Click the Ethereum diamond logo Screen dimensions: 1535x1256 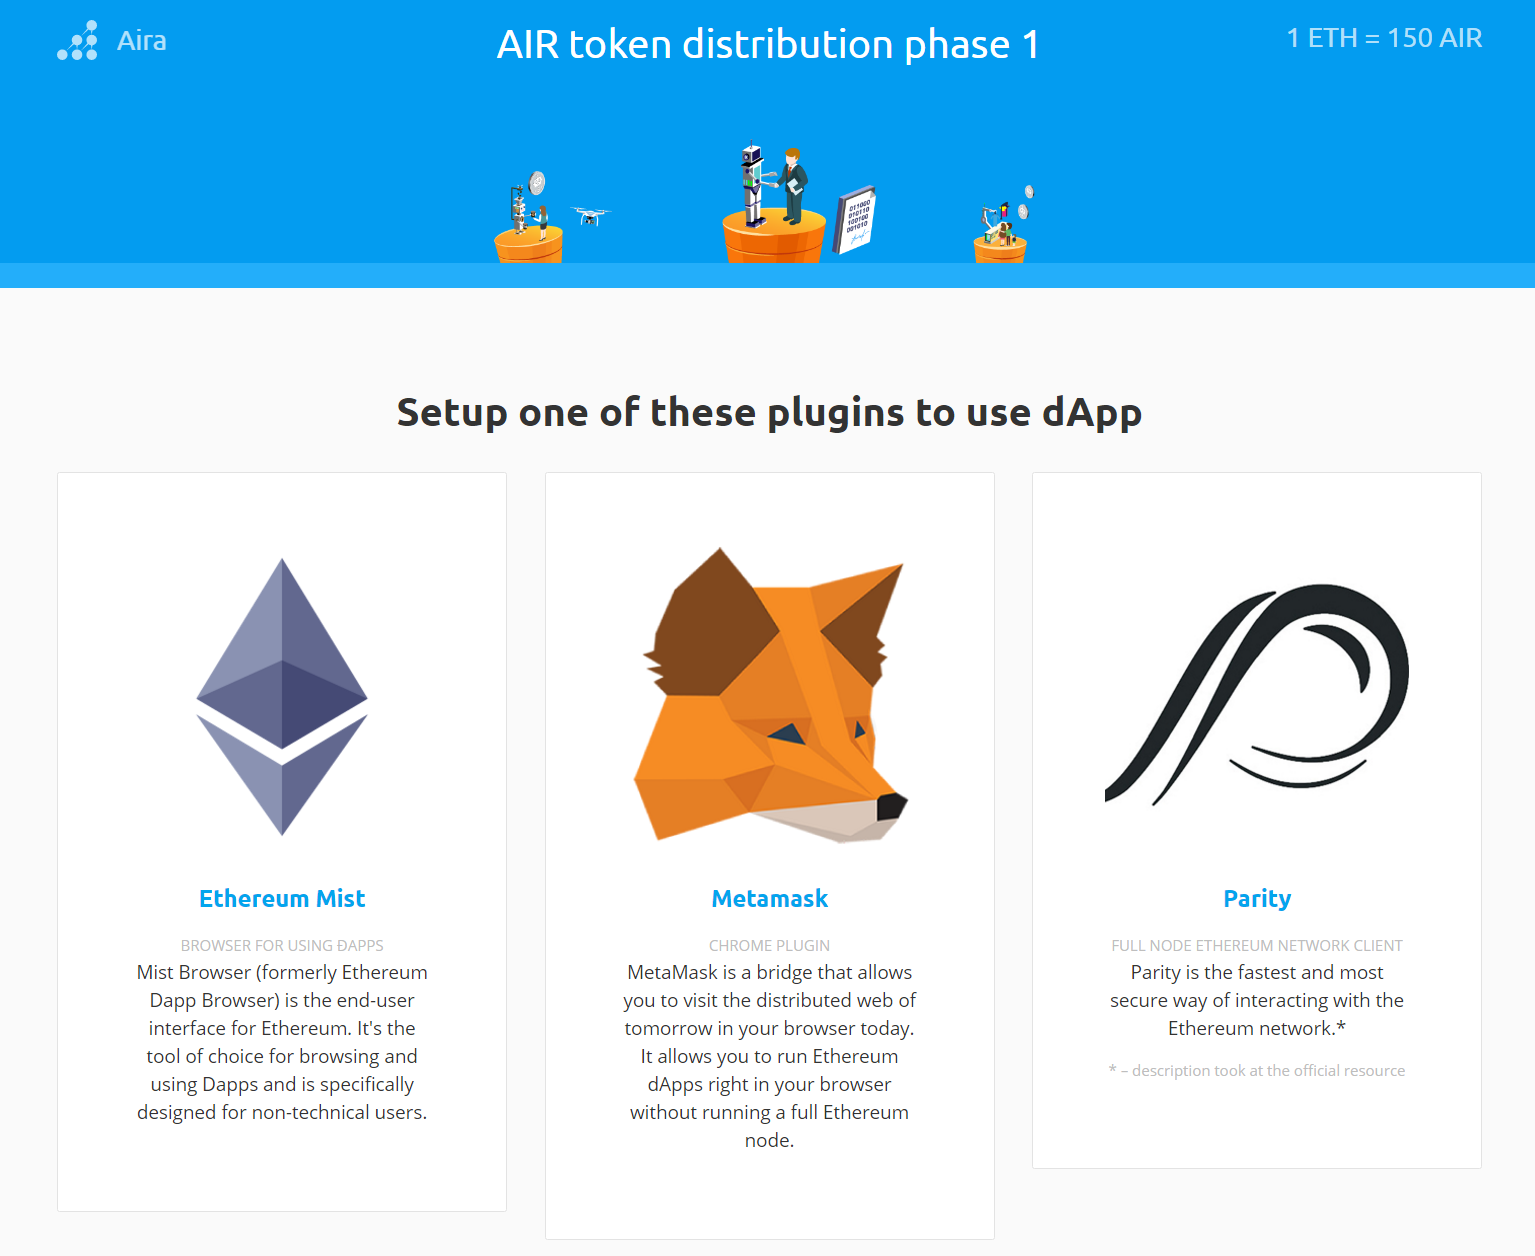(x=282, y=697)
